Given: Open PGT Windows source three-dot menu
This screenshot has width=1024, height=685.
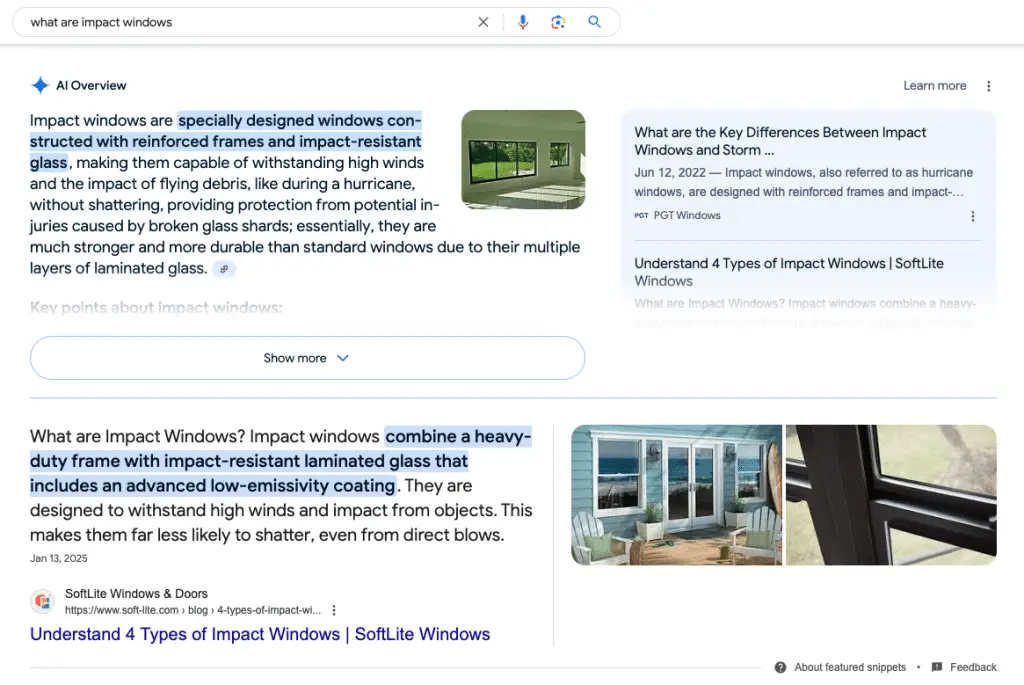Looking at the screenshot, I should pyautogui.click(x=972, y=216).
